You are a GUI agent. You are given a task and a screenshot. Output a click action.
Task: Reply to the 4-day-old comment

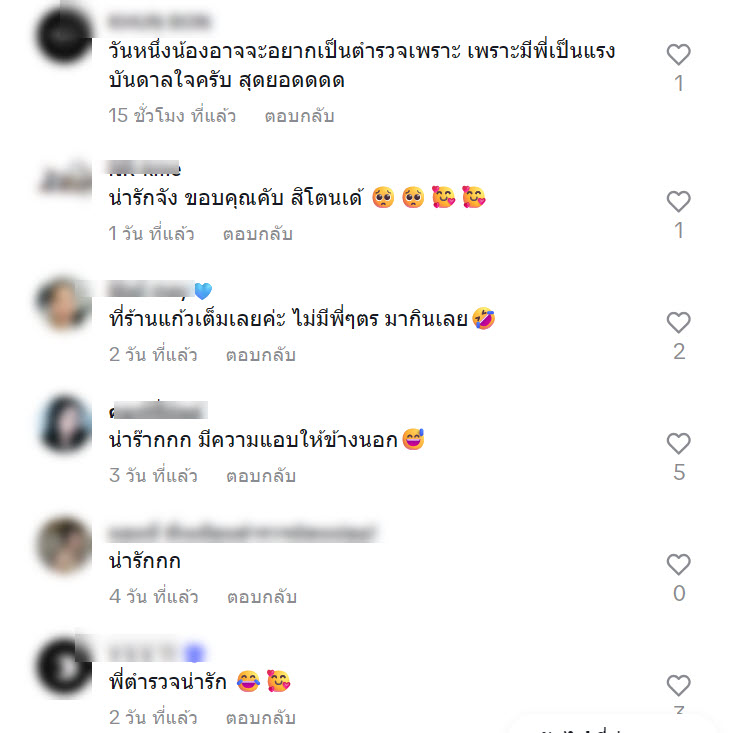click(261, 597)
